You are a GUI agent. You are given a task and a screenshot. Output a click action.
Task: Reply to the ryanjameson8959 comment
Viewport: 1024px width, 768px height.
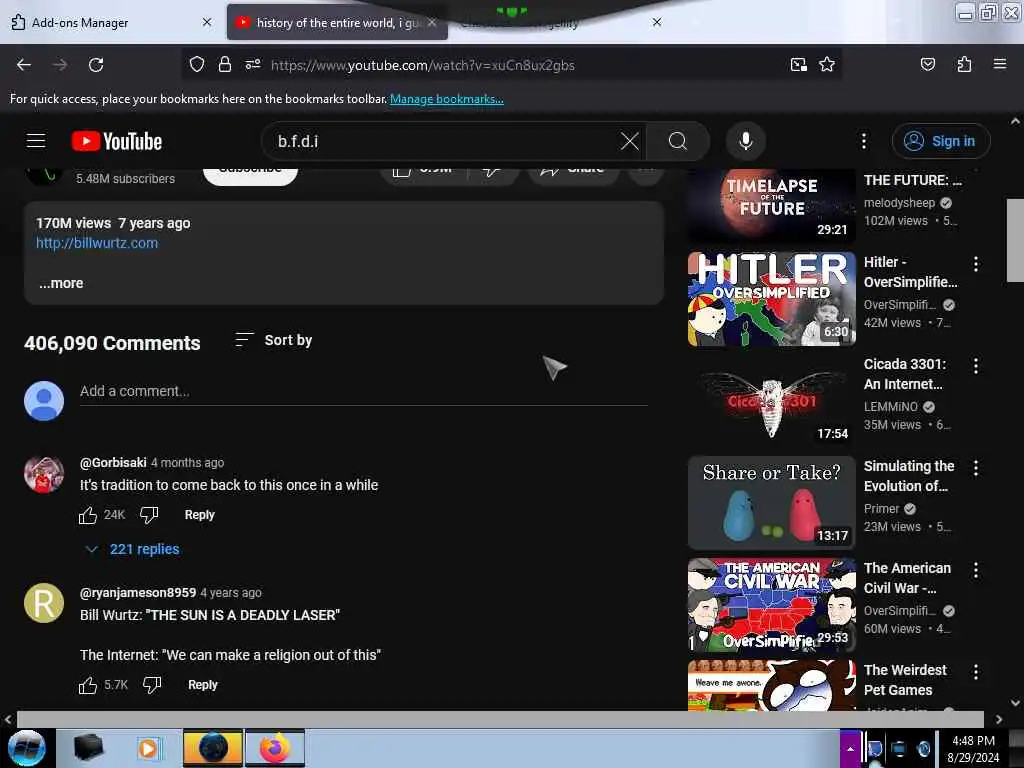pyautogui.click(x=202, y=685)
